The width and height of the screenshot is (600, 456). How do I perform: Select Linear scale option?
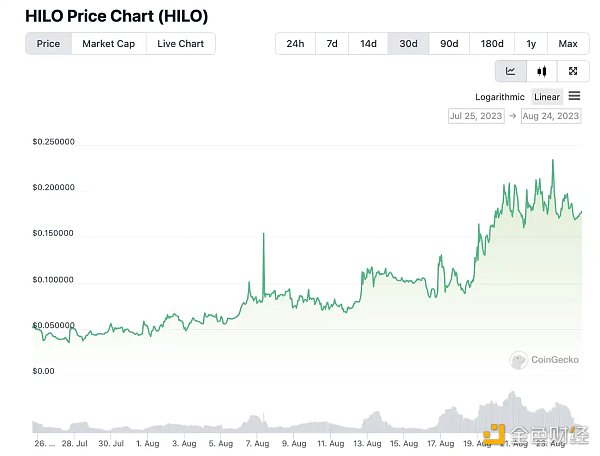point(547,97)
